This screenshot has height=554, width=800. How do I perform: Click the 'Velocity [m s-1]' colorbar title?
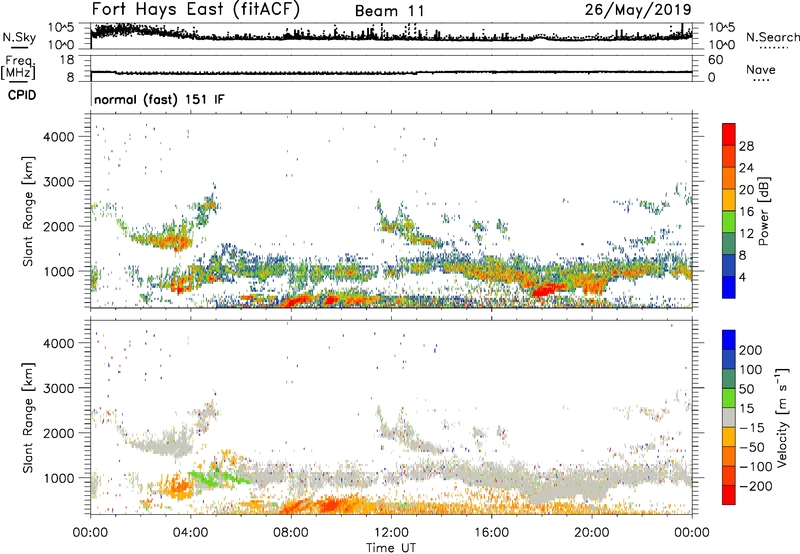click(782, 417)
